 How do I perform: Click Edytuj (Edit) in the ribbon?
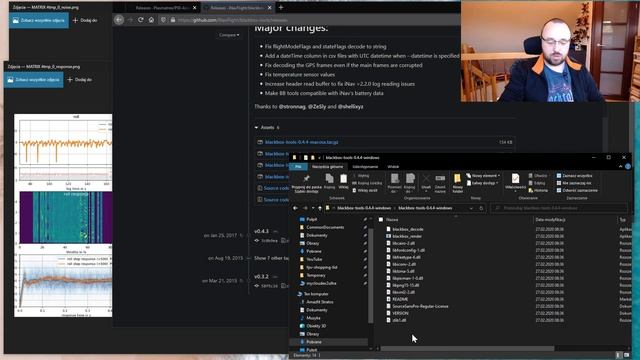537,183
